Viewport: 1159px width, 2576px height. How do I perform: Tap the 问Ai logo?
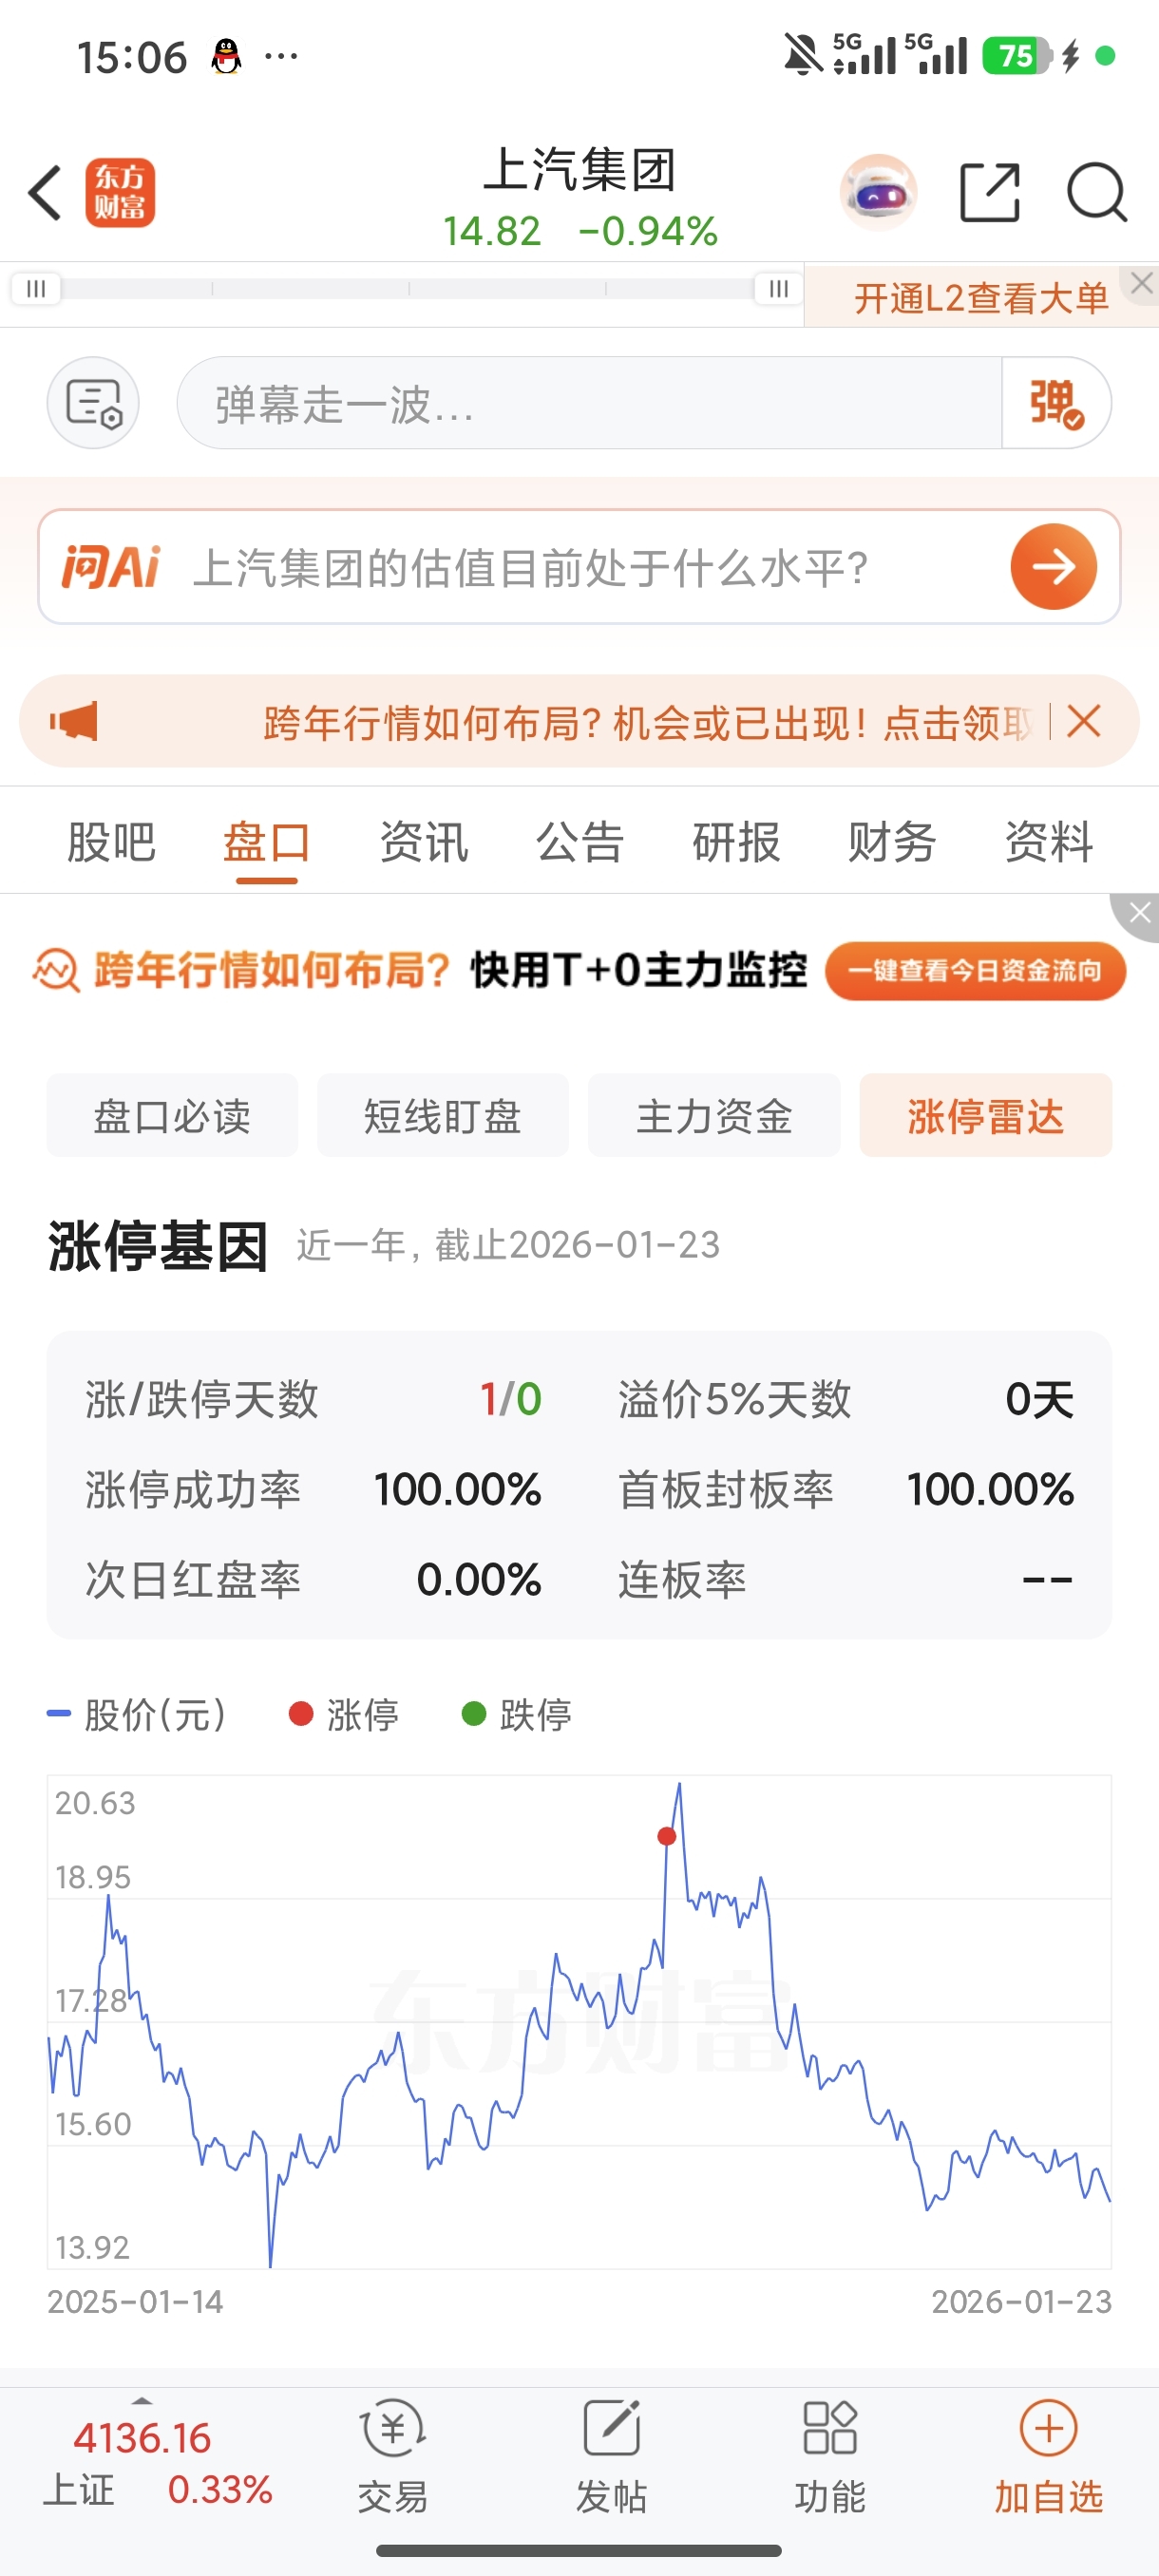pyautogui.click(x=110, y=567)
